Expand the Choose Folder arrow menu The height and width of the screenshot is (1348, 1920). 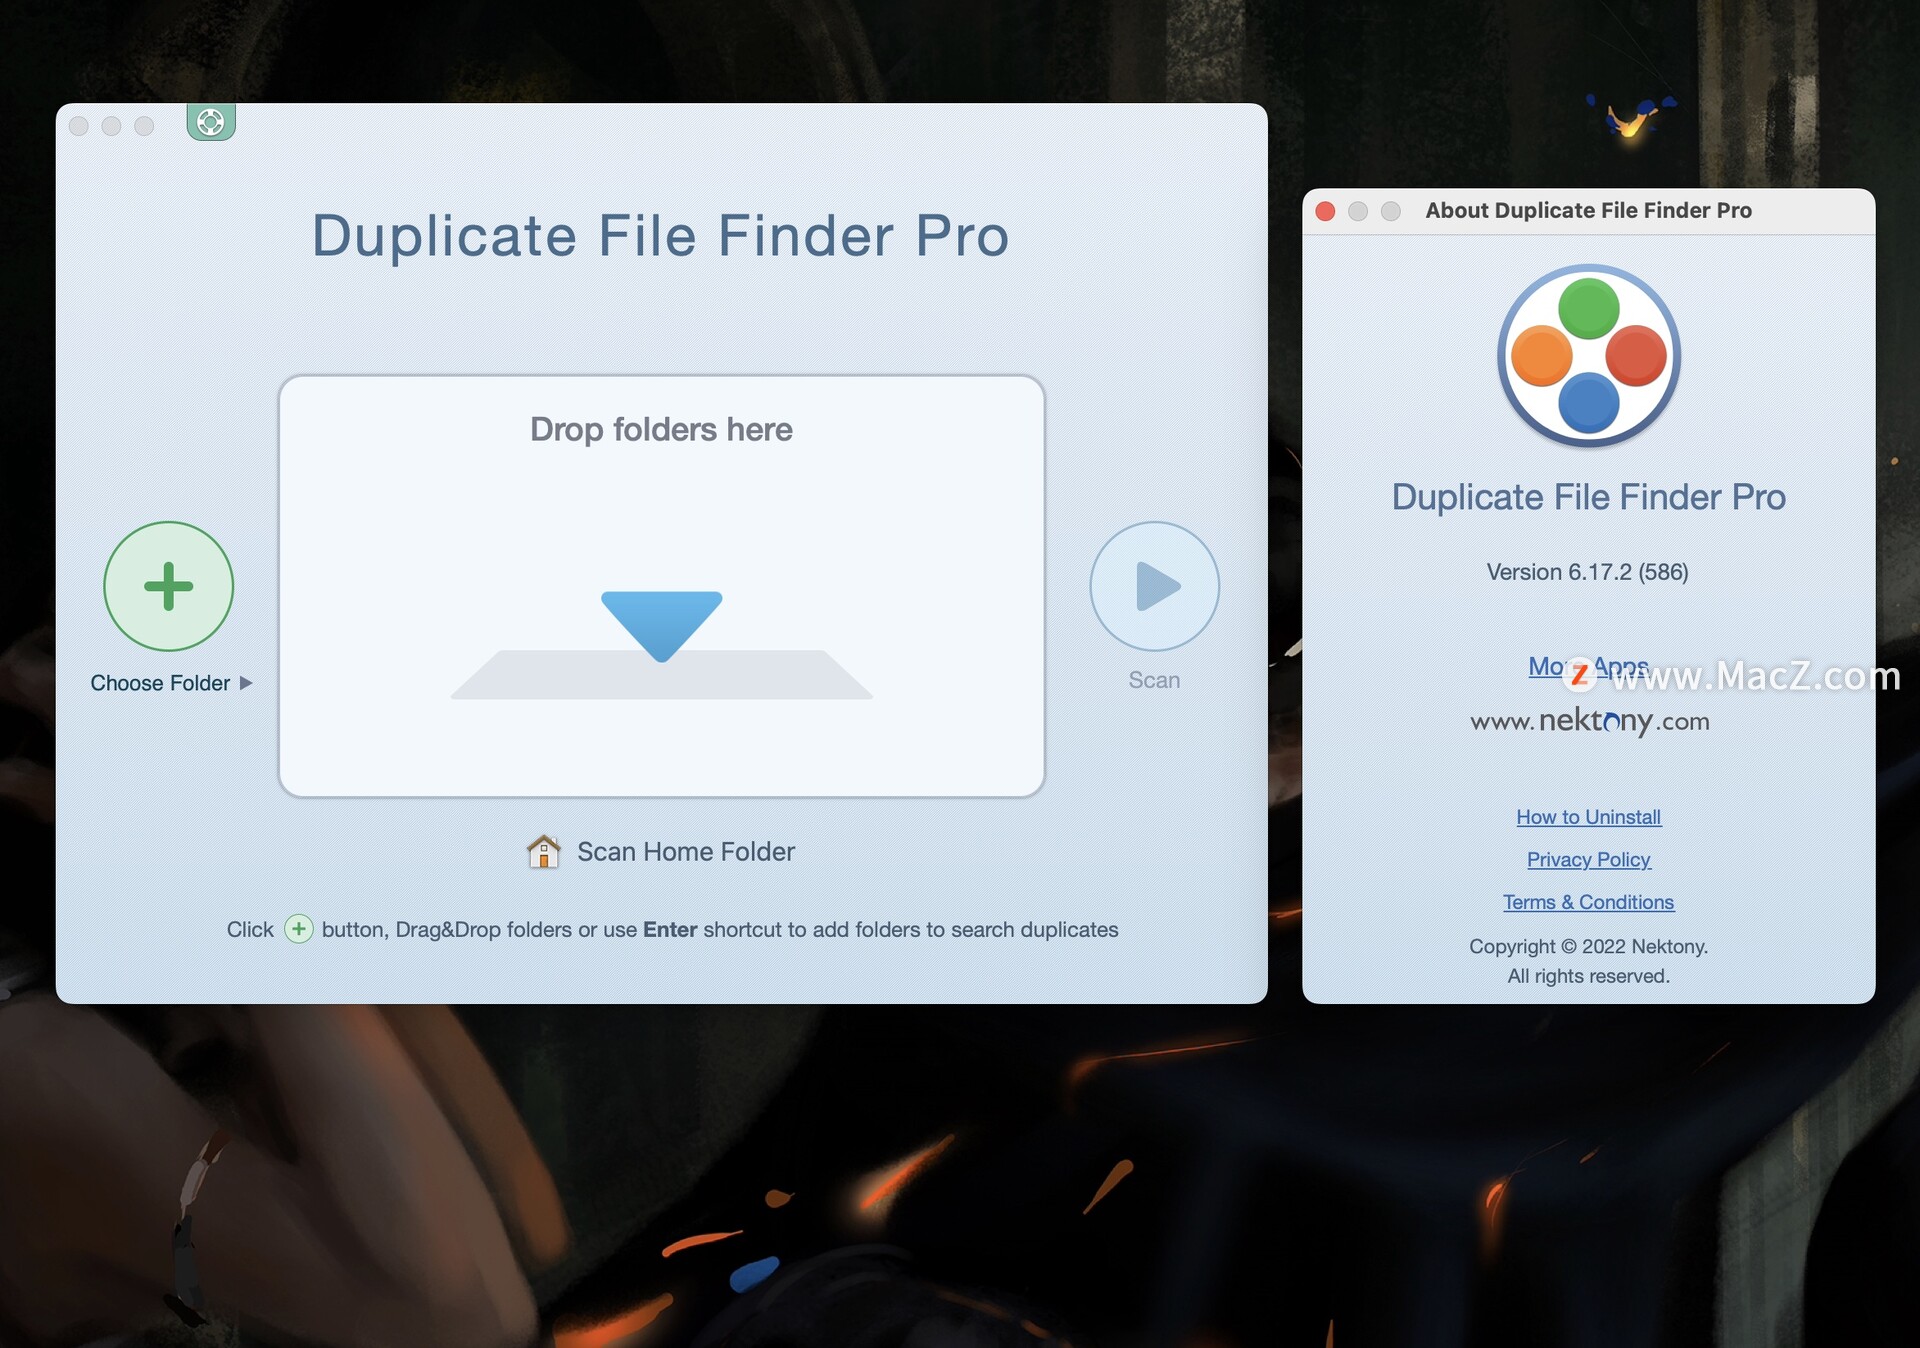click(246, 683)
